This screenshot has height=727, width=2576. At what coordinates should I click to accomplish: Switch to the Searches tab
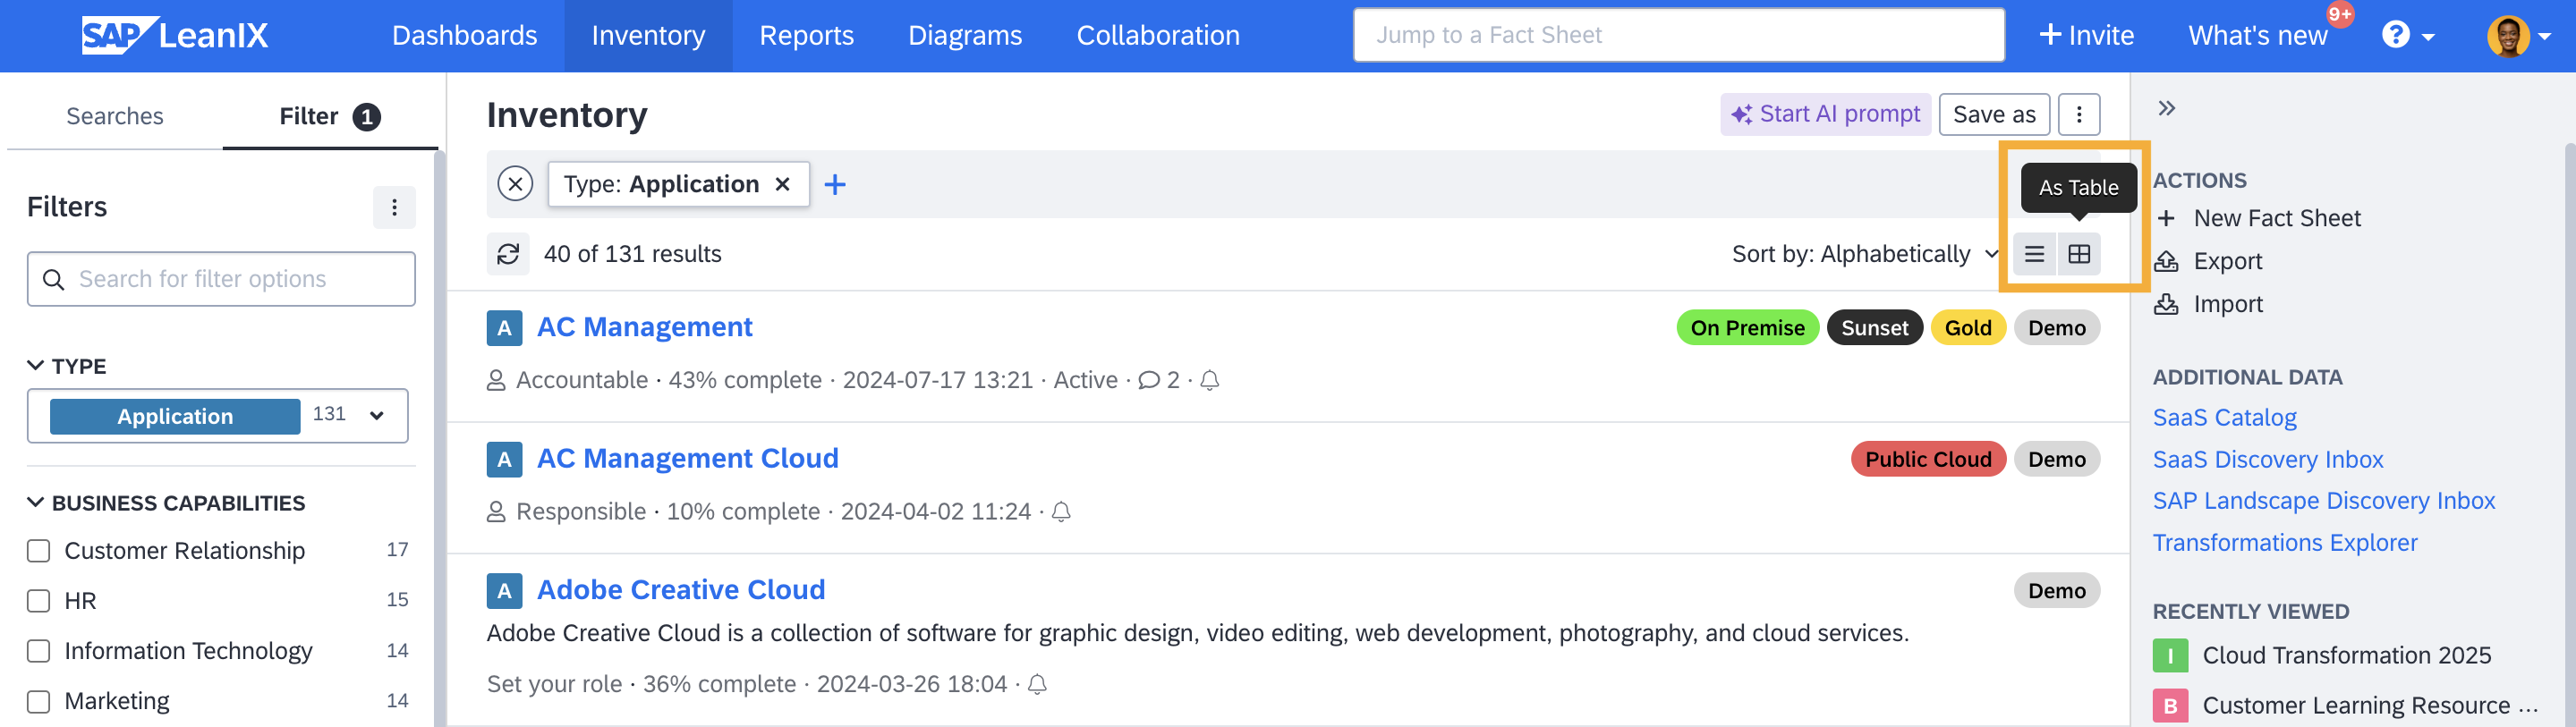(x=115, y=116)
